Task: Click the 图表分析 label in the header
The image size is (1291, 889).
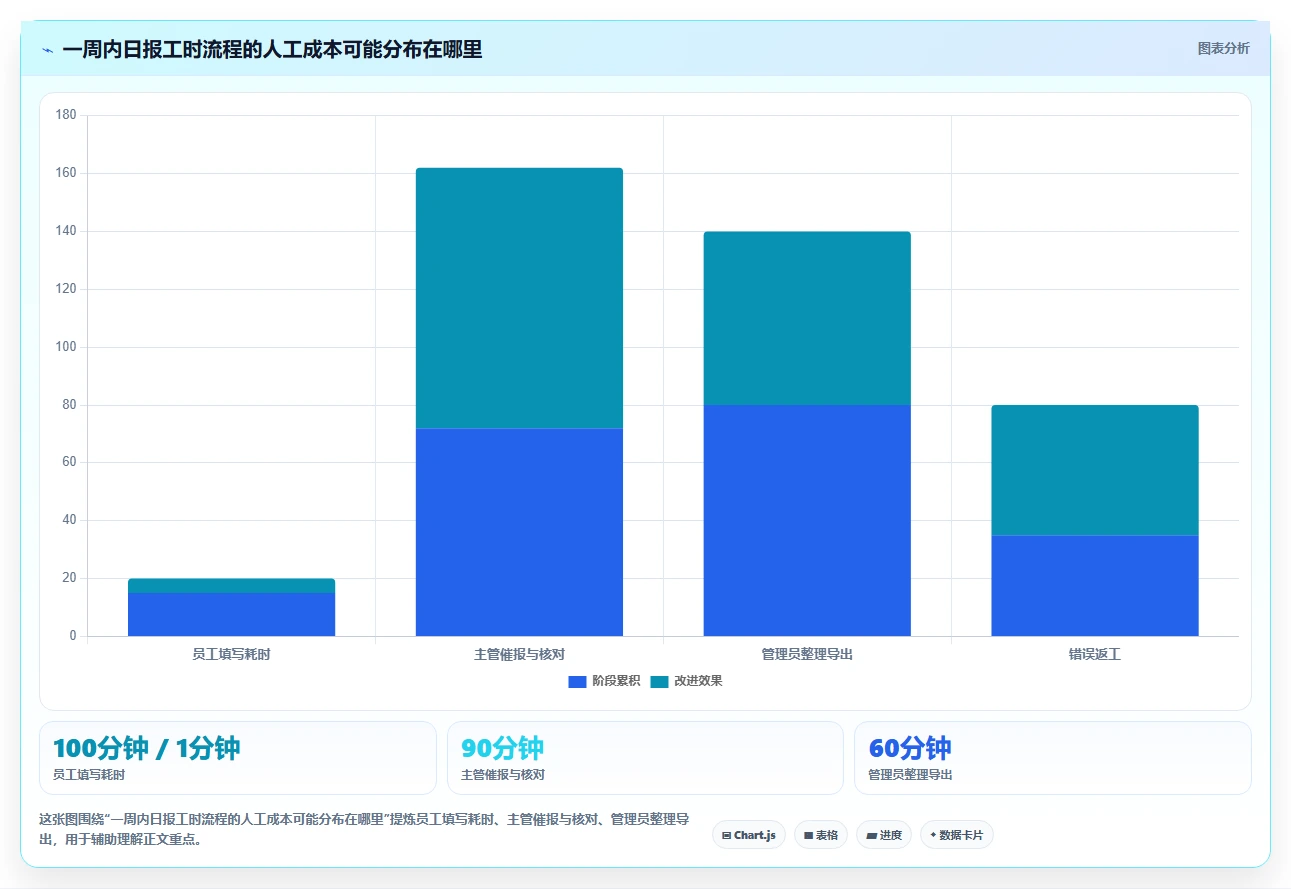Action: (1223, 48)
